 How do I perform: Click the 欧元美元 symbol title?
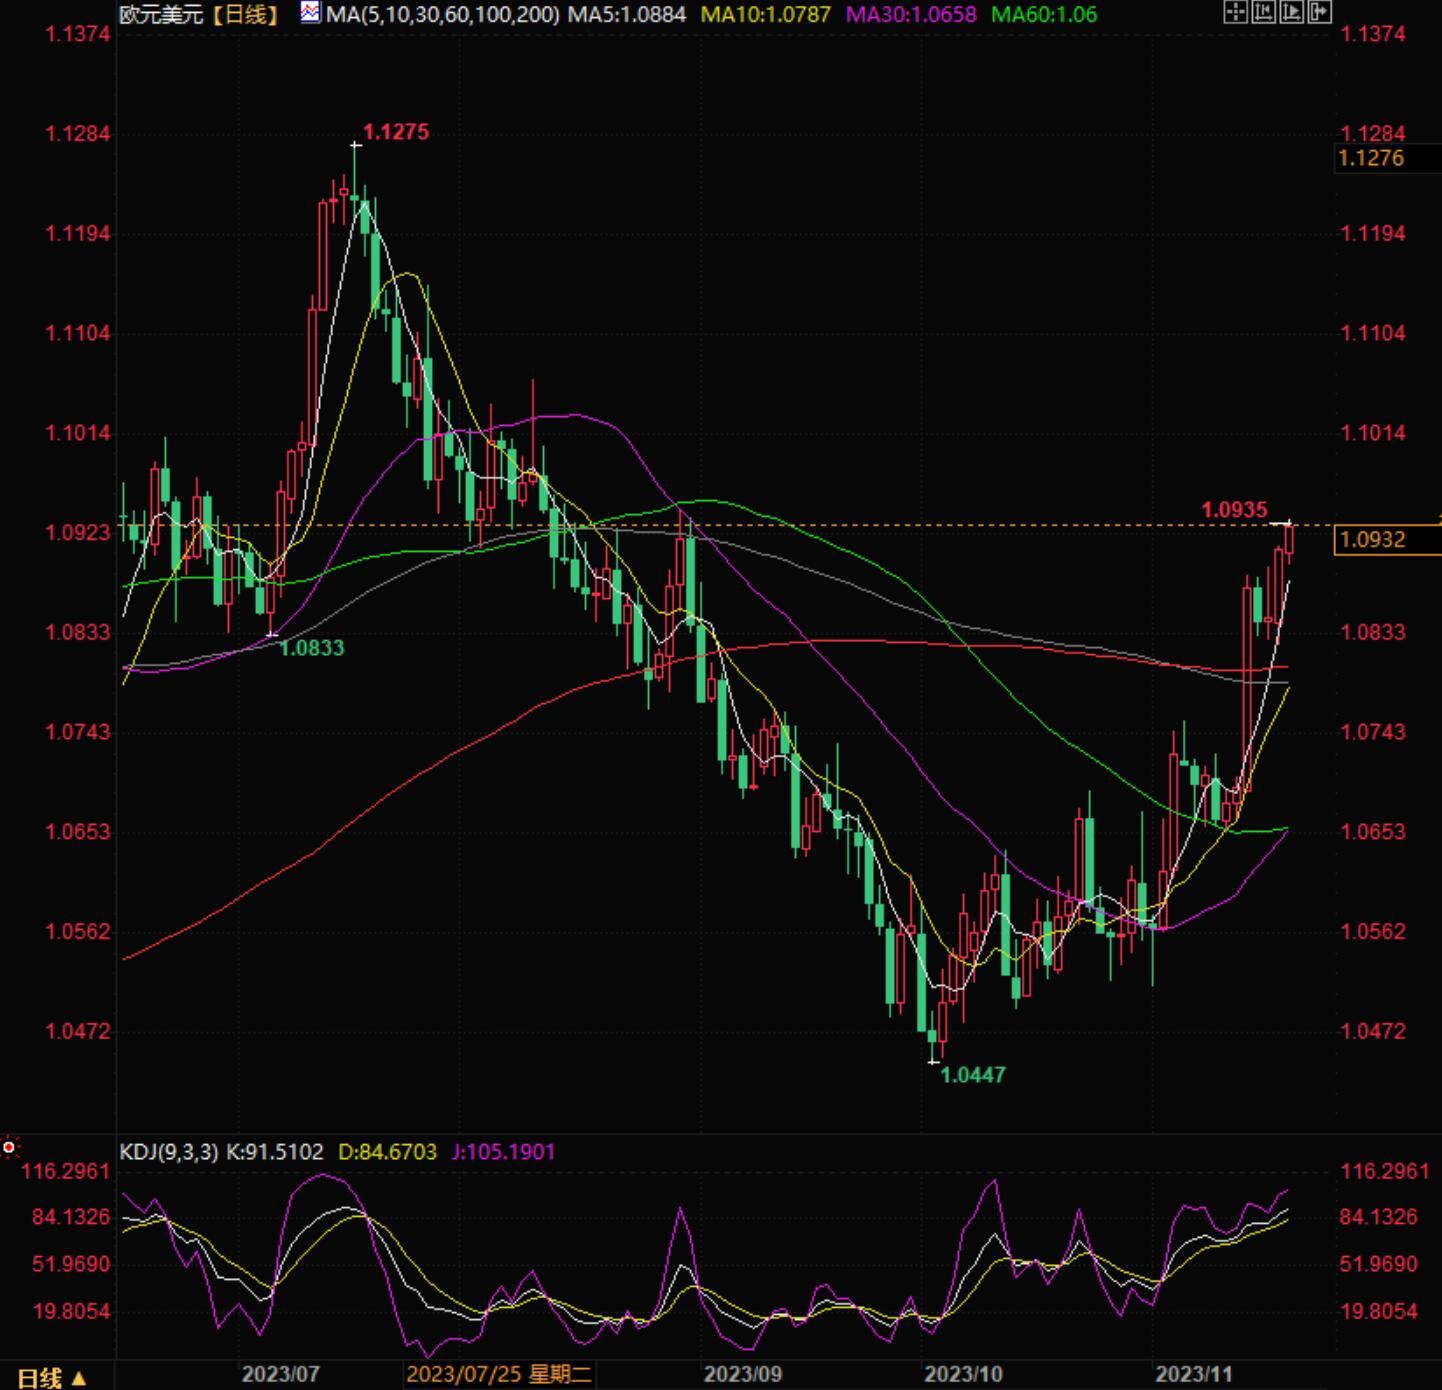coord(162,14)
